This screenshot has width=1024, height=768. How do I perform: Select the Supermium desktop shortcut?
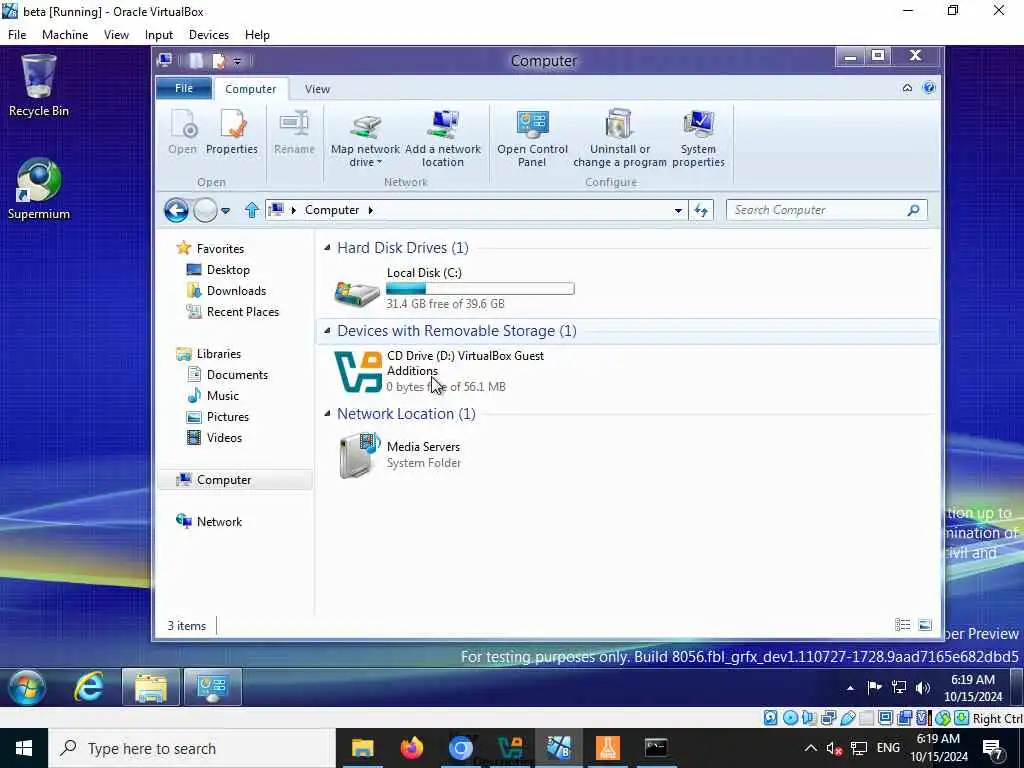[39, 189]
